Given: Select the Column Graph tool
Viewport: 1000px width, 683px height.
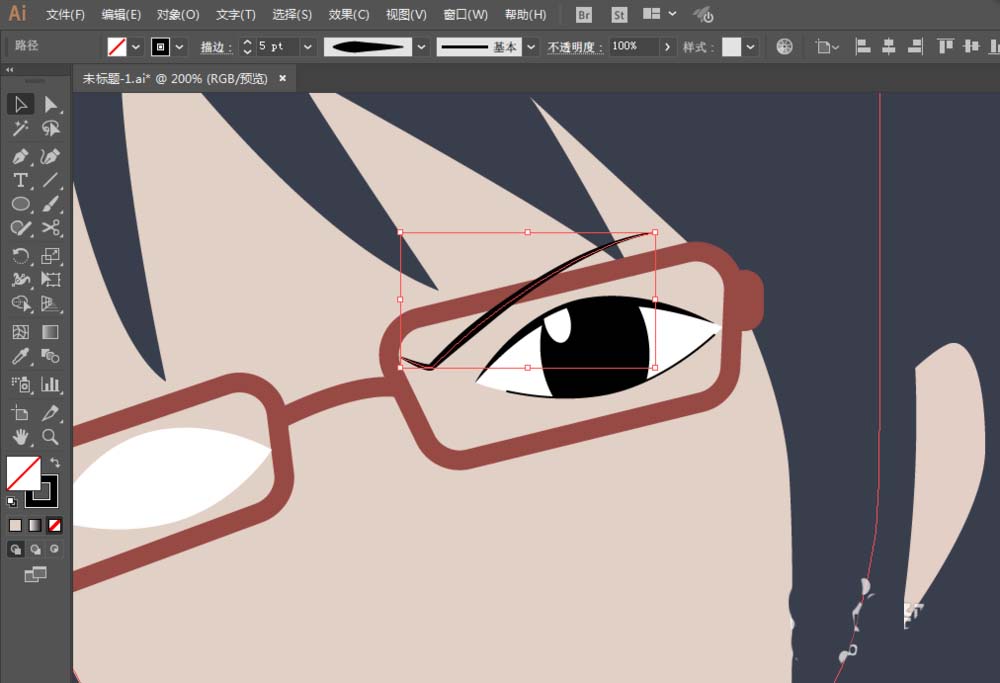Looking at the screenshot, I should tap(50, 384).
